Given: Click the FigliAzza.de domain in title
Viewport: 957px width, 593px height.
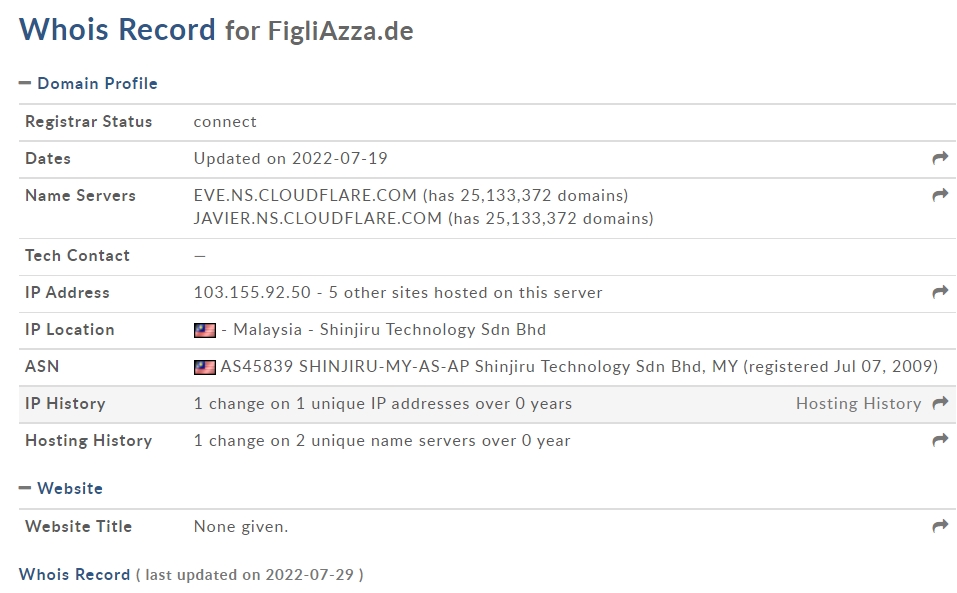Looking at the screenshot, I should 341,31.
